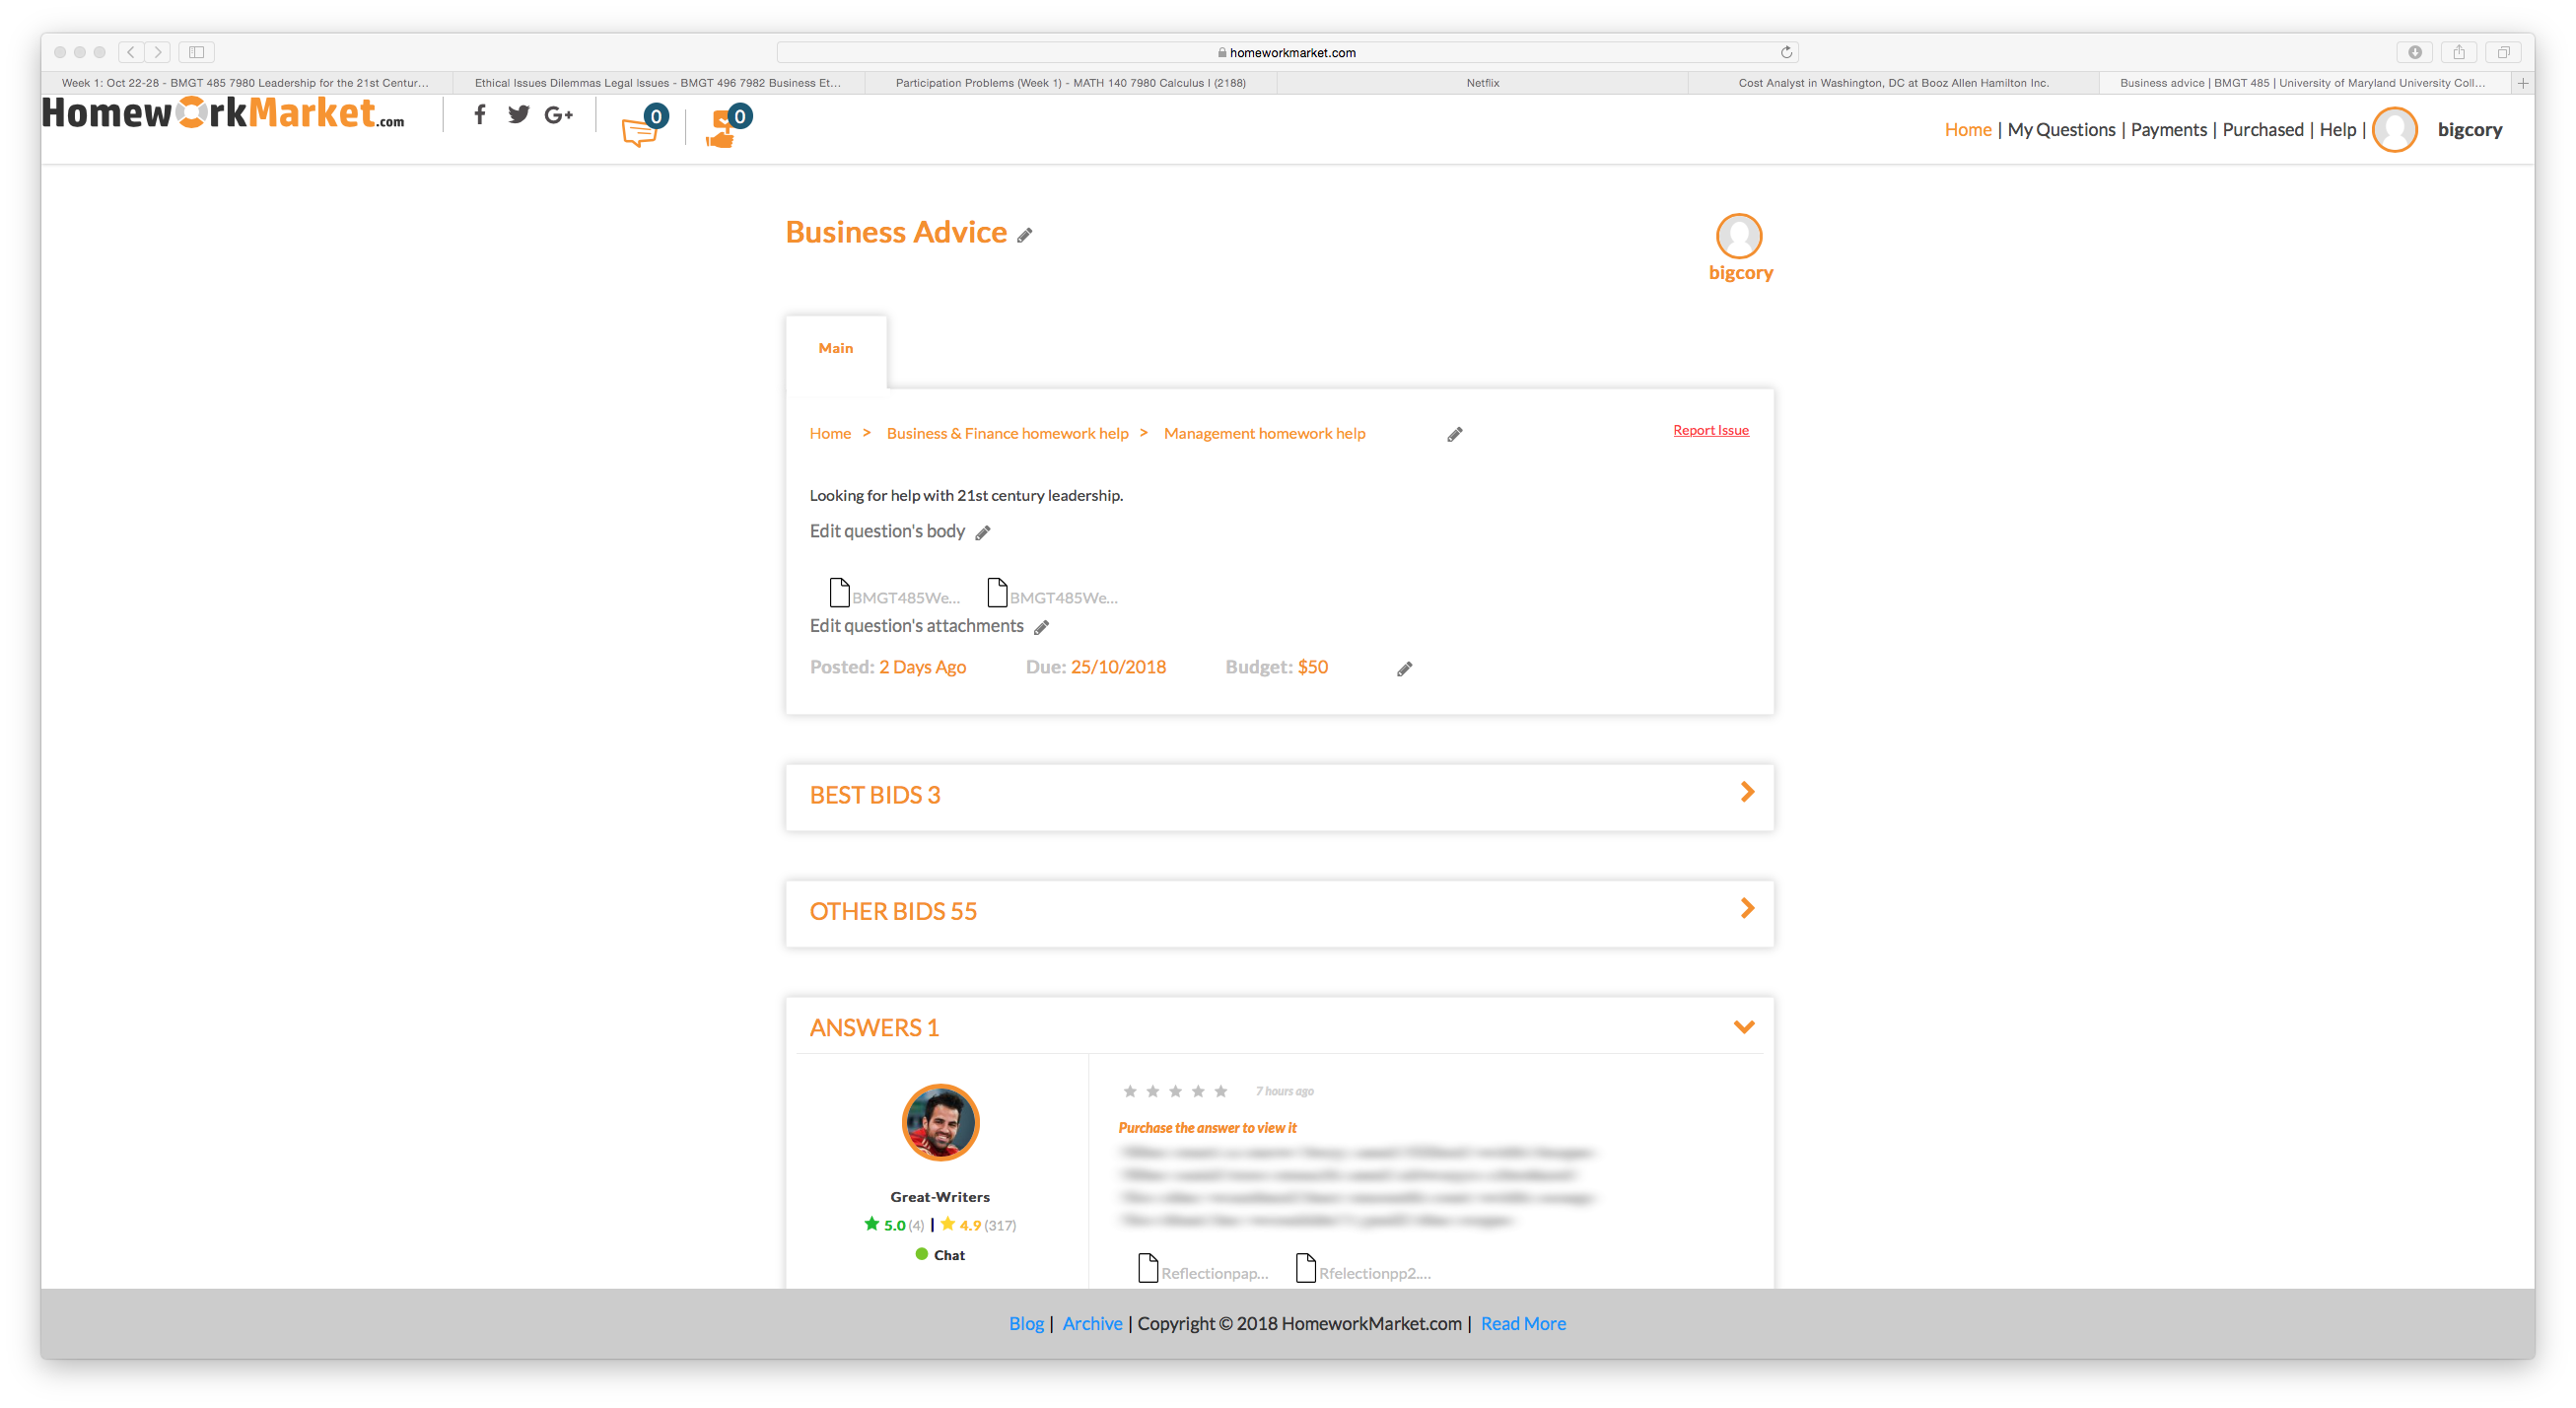Edit the due date and budget pencil

[x=1404, y=669]
